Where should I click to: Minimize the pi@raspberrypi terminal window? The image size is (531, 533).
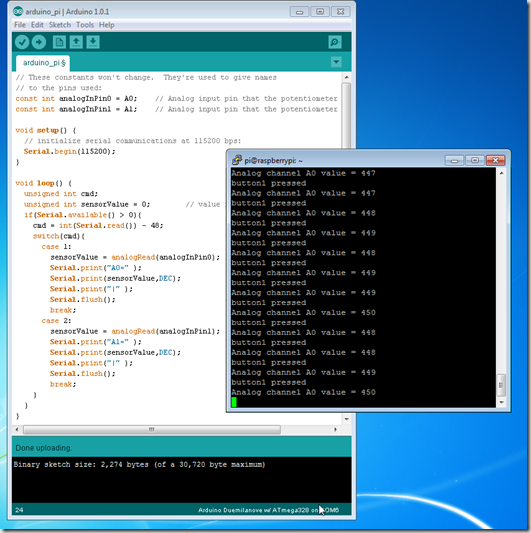point(454,160)
